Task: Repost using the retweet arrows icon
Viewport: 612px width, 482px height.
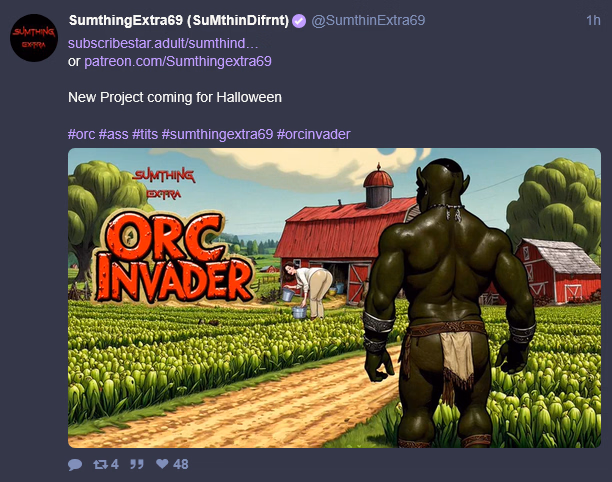Action: (x=100, y=464)
